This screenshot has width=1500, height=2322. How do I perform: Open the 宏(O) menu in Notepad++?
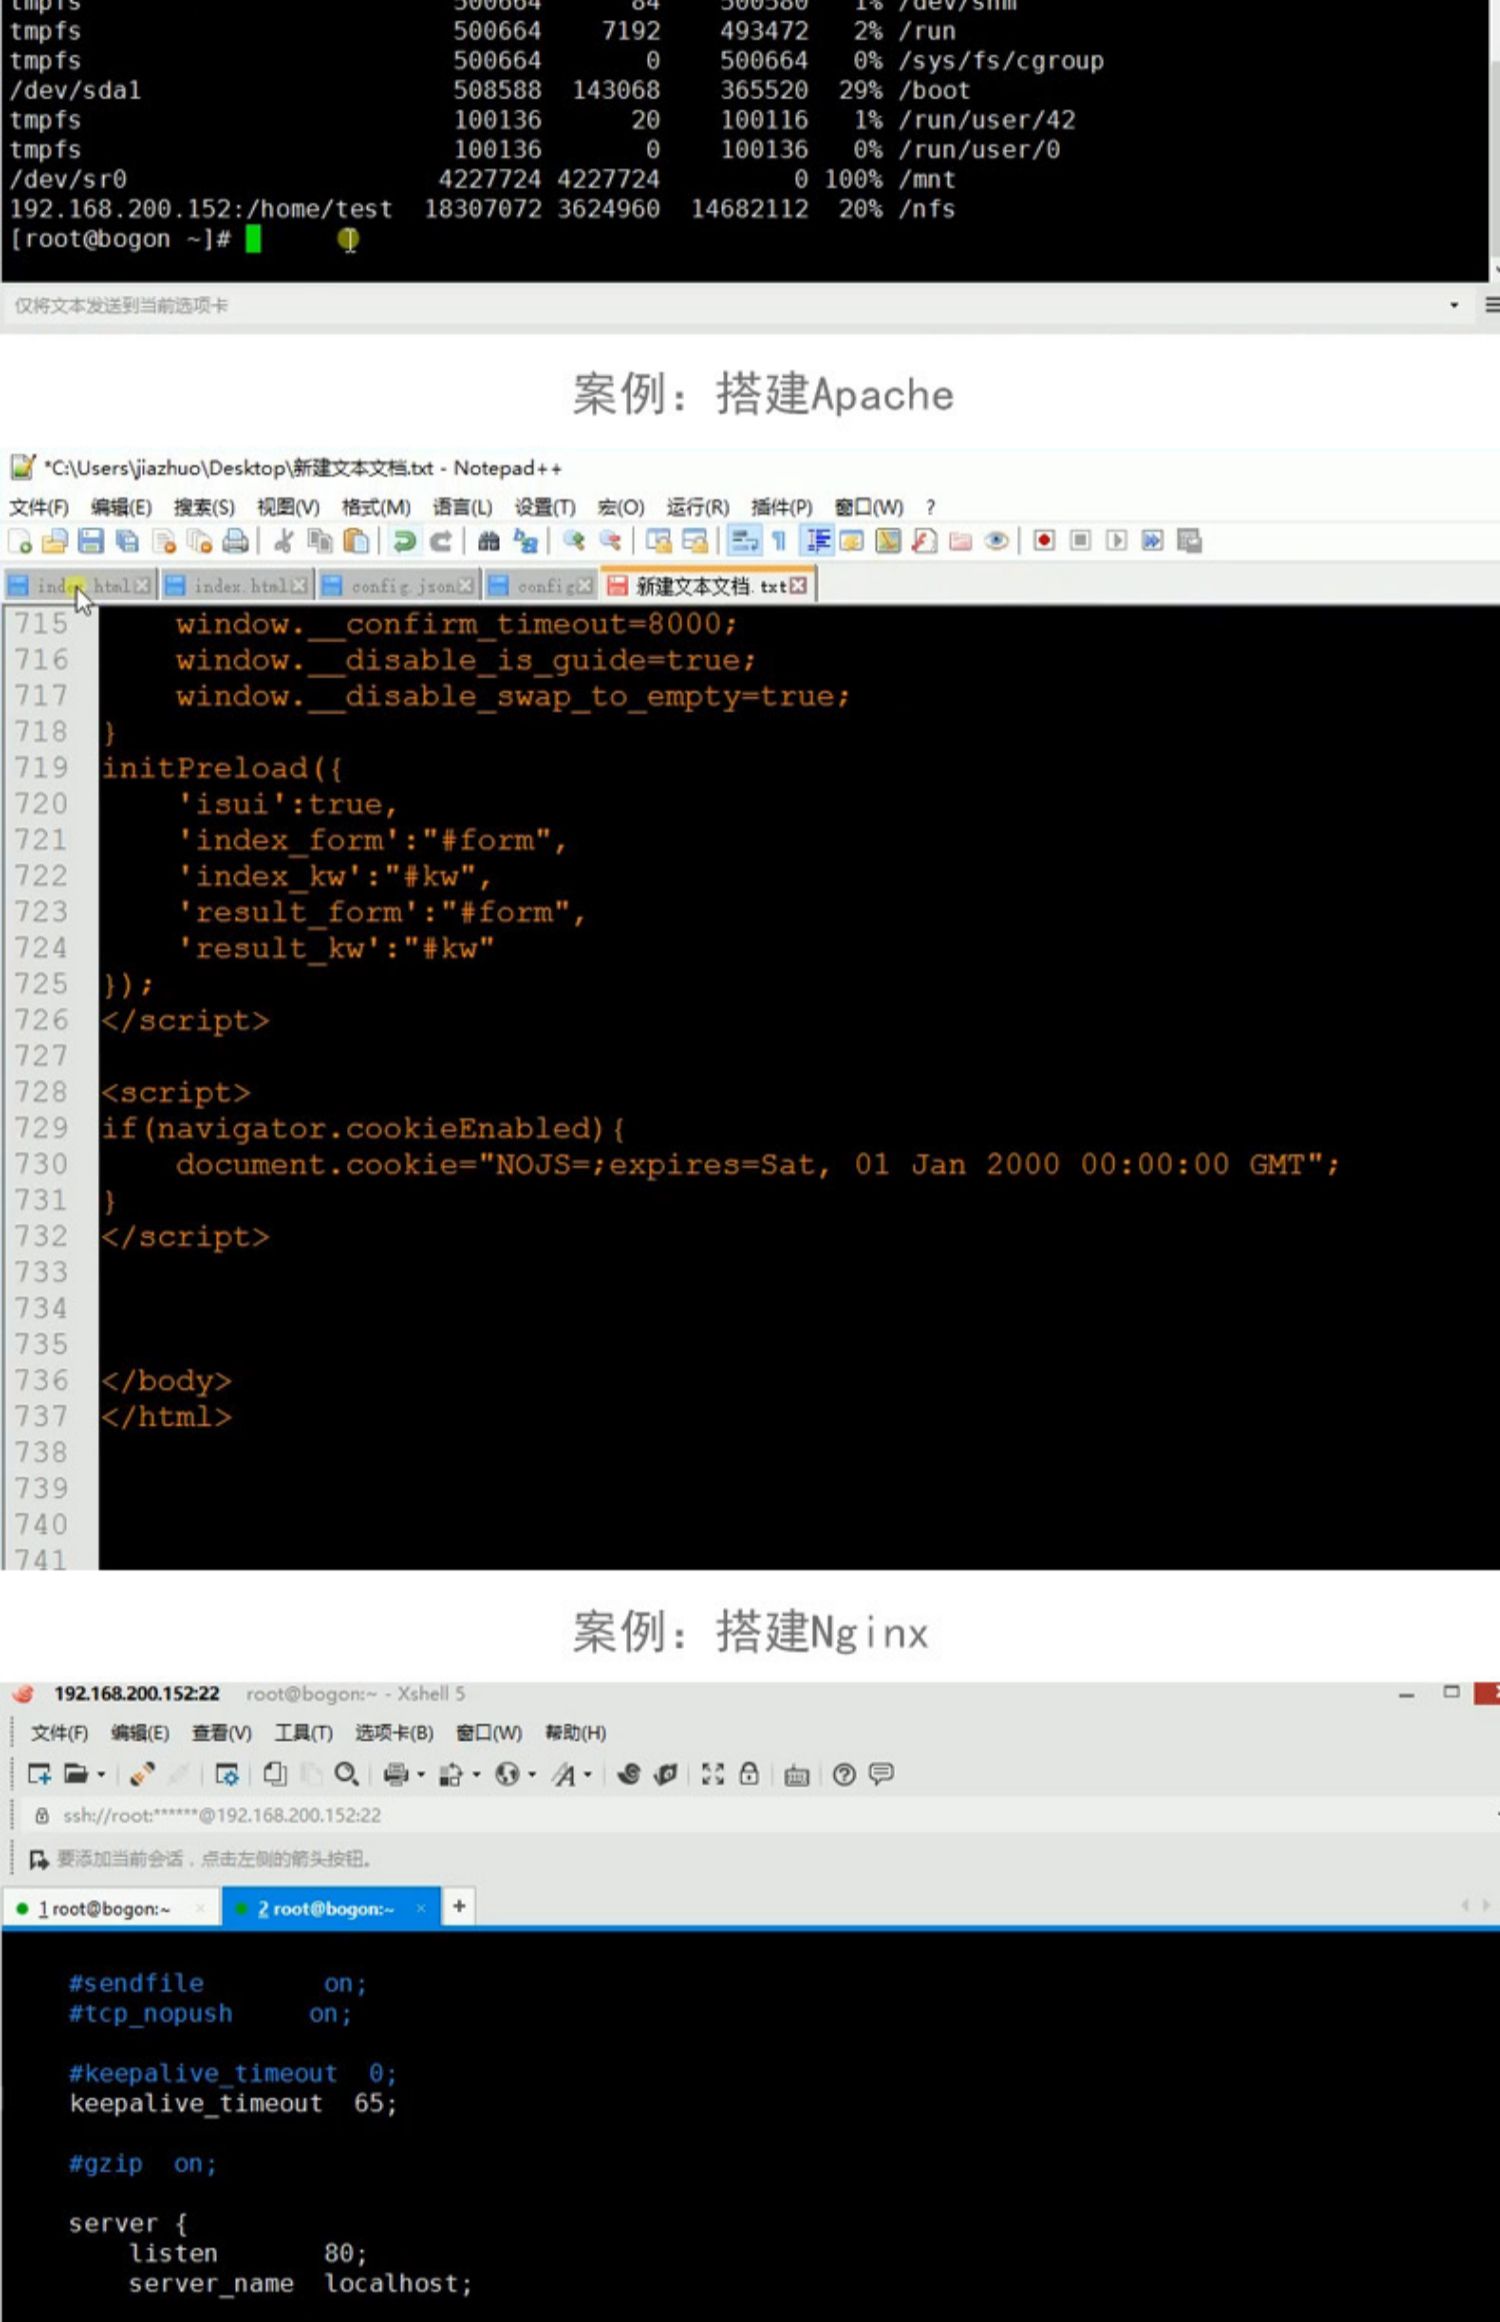click(x=621, y=507)
